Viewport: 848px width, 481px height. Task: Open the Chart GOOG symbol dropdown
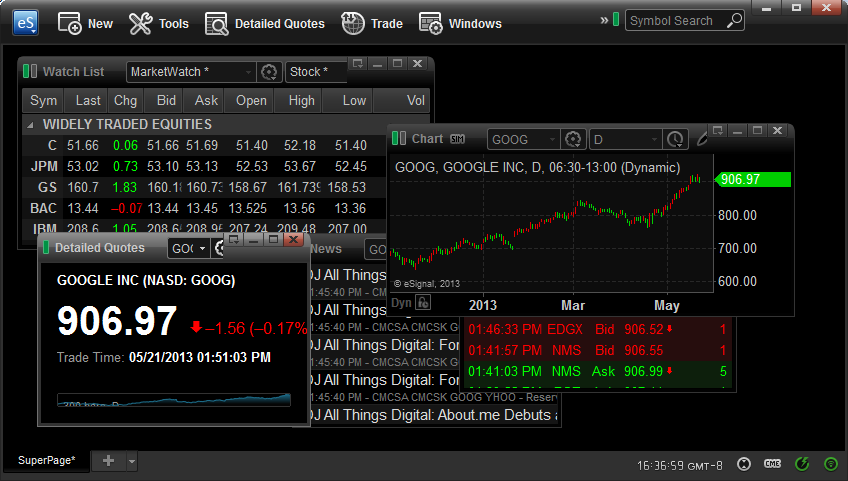tap(523, 140)
